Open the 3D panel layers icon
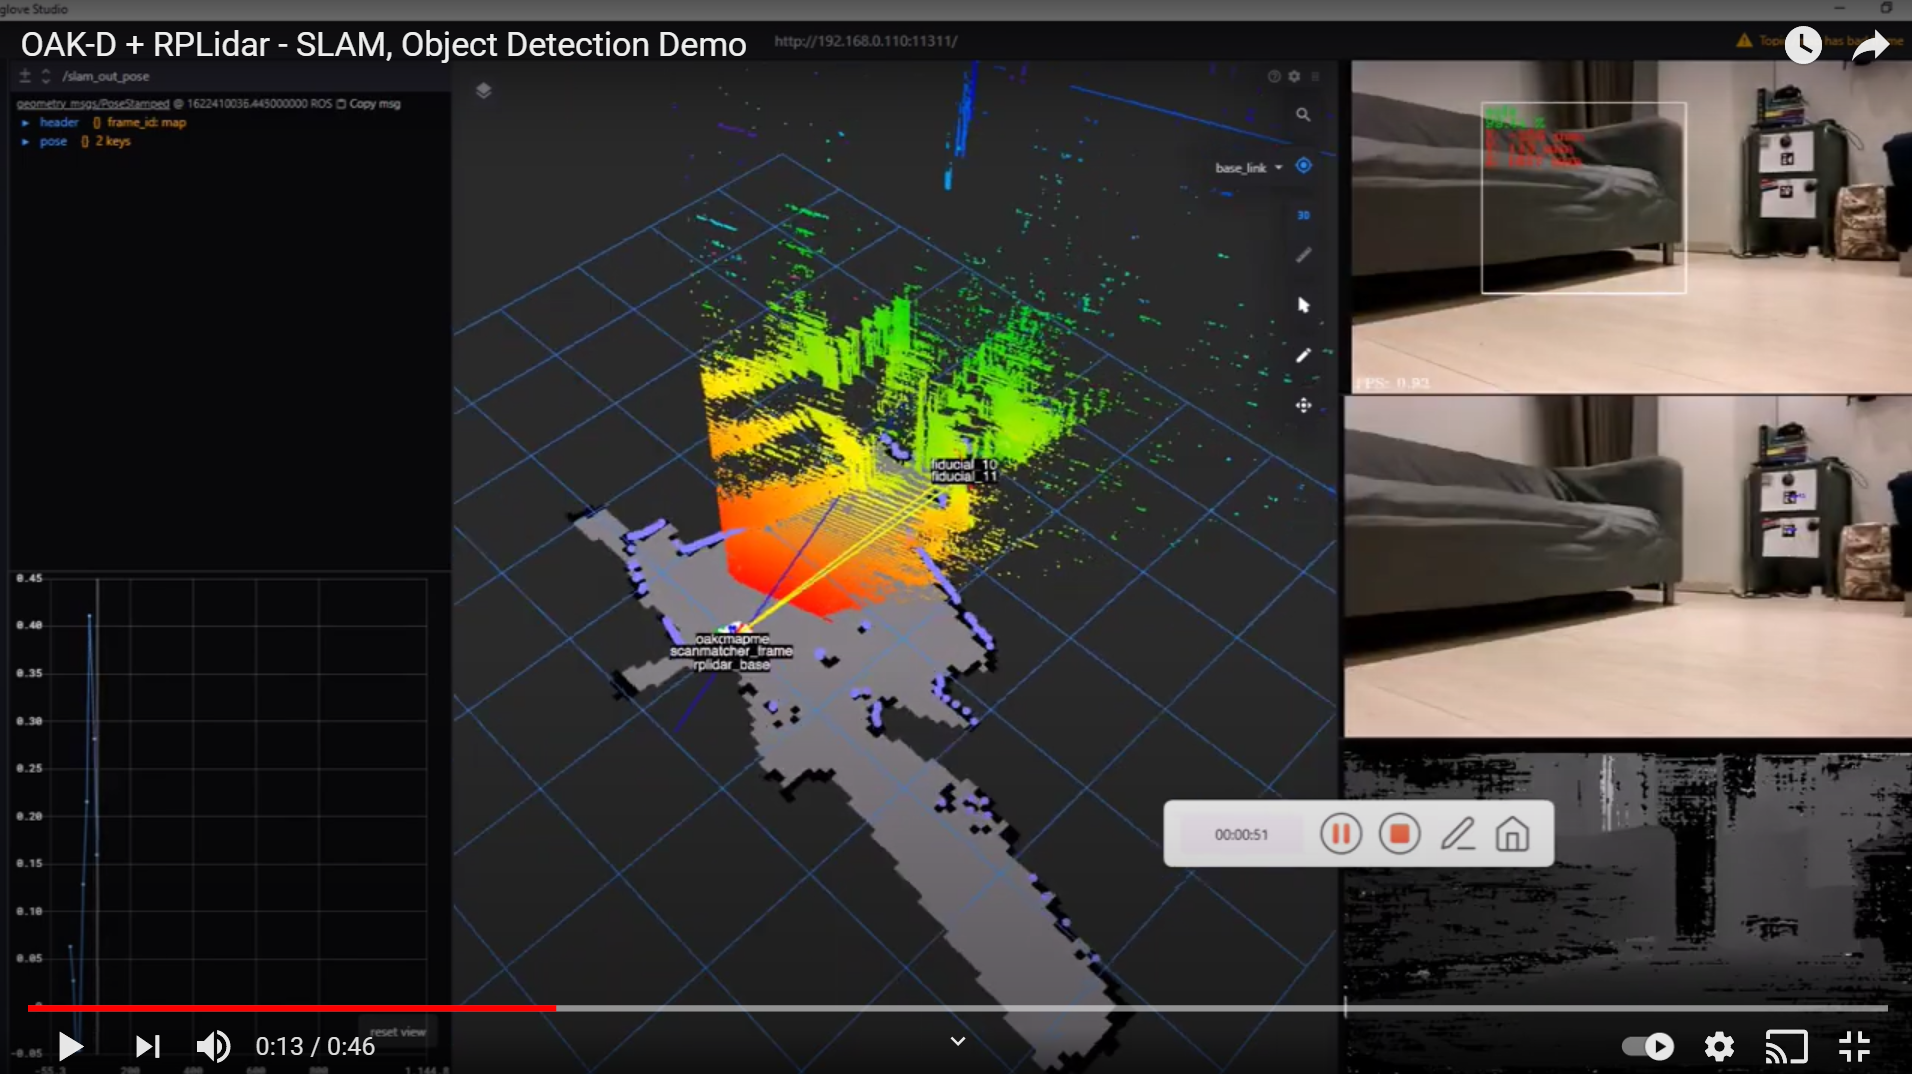The image size is (1912, 1074). tap(483, 90)
